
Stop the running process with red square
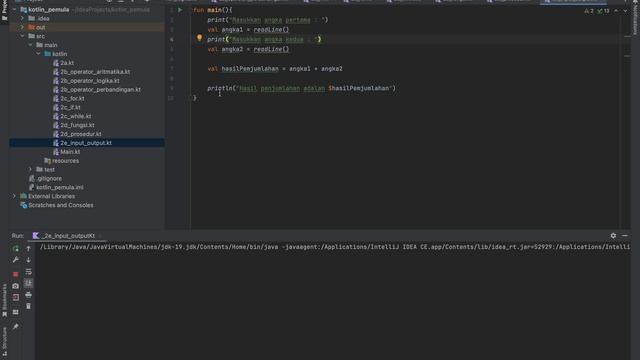click(x=16, y=274)
